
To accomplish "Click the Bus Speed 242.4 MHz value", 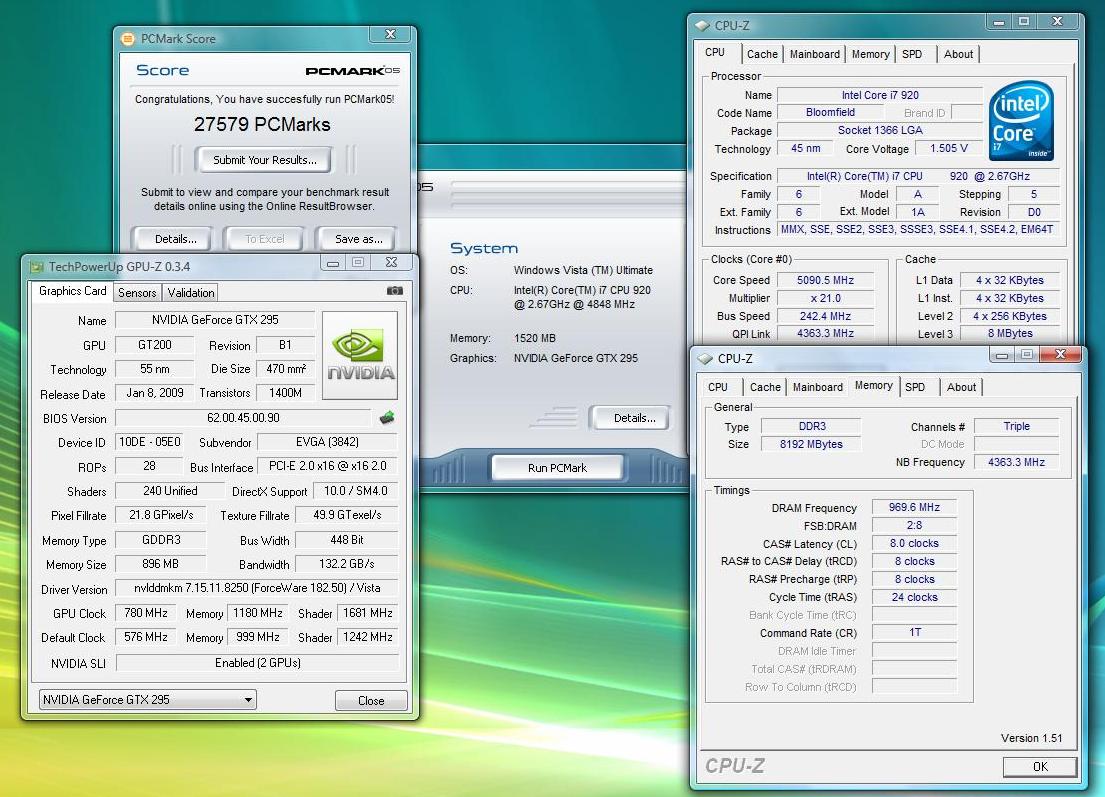I will pos(825,316).
